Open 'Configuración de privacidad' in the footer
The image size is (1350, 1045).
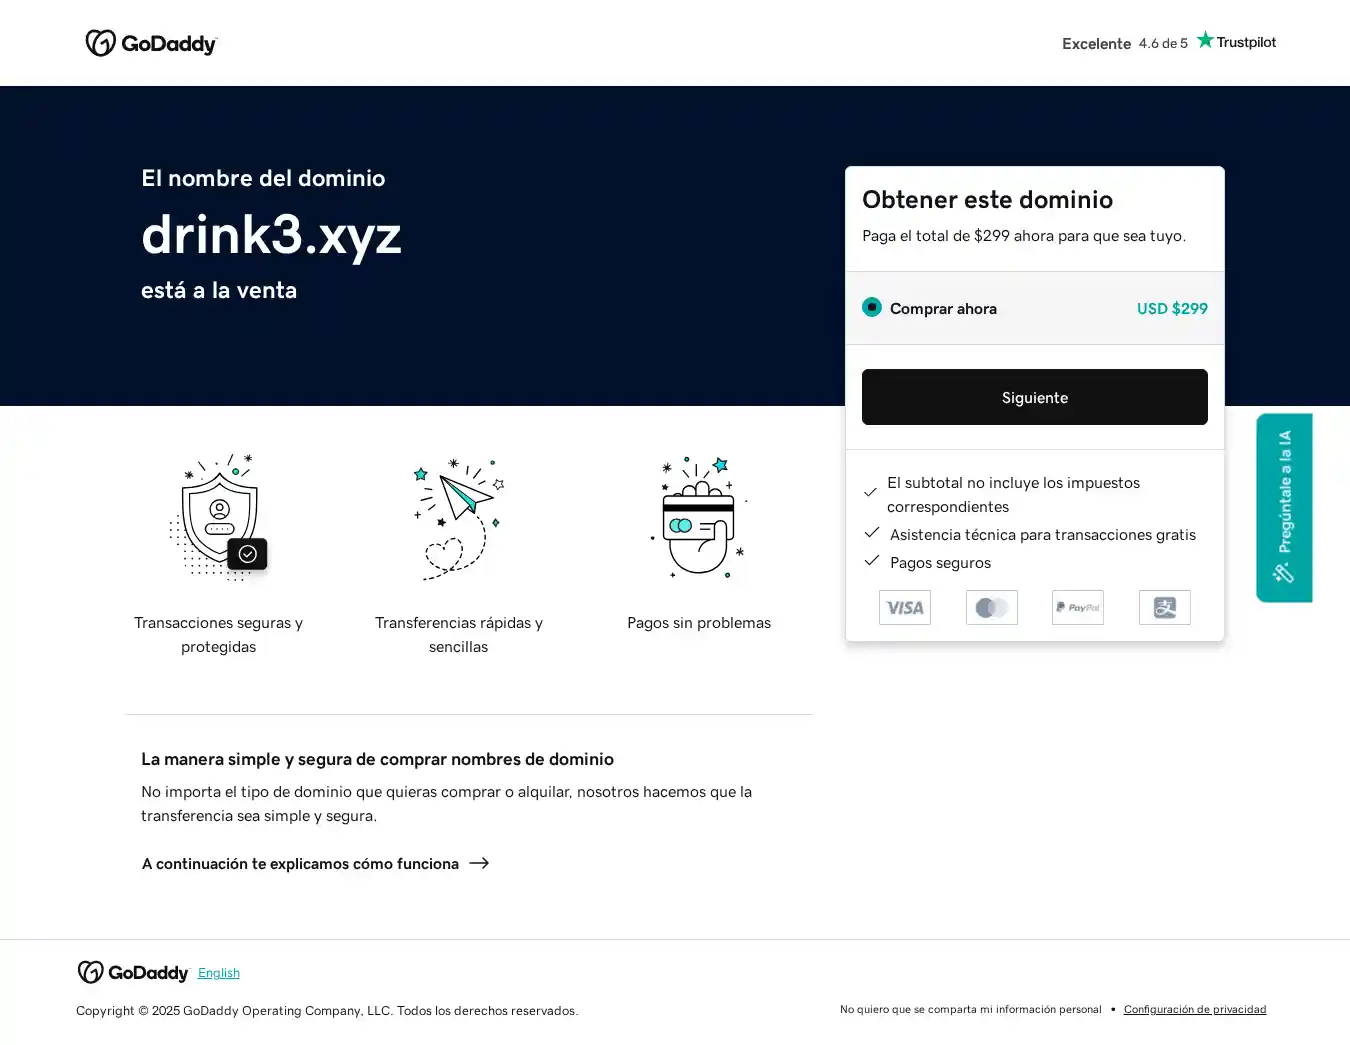coord(1194,1010)
